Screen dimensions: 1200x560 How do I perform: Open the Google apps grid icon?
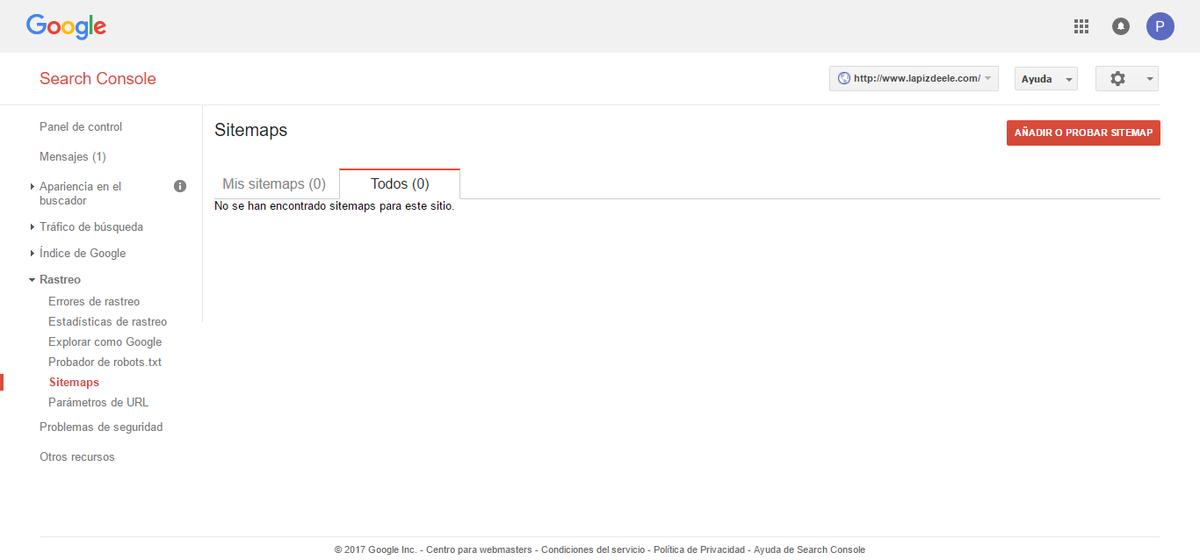click(x=1081, y=27)
